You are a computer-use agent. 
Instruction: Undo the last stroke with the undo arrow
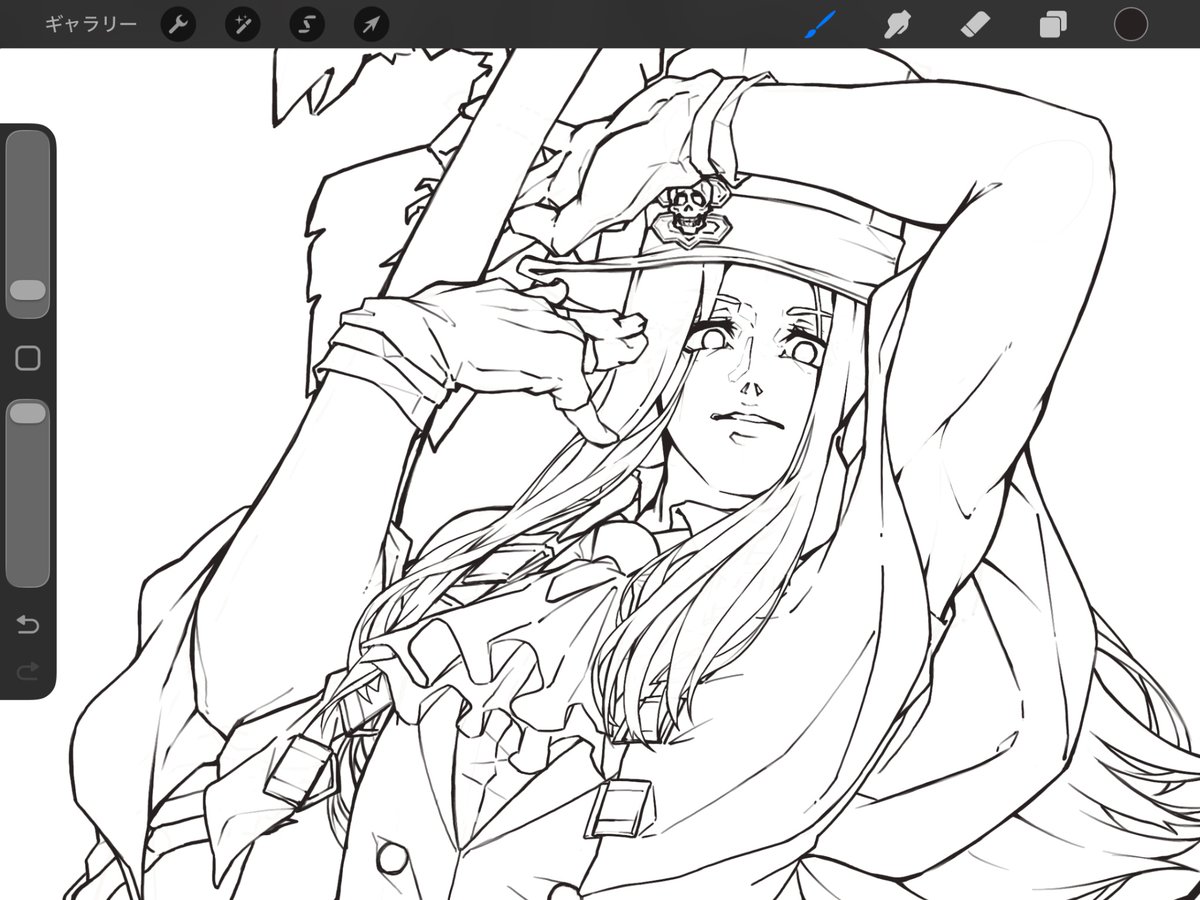coord(28,626)
